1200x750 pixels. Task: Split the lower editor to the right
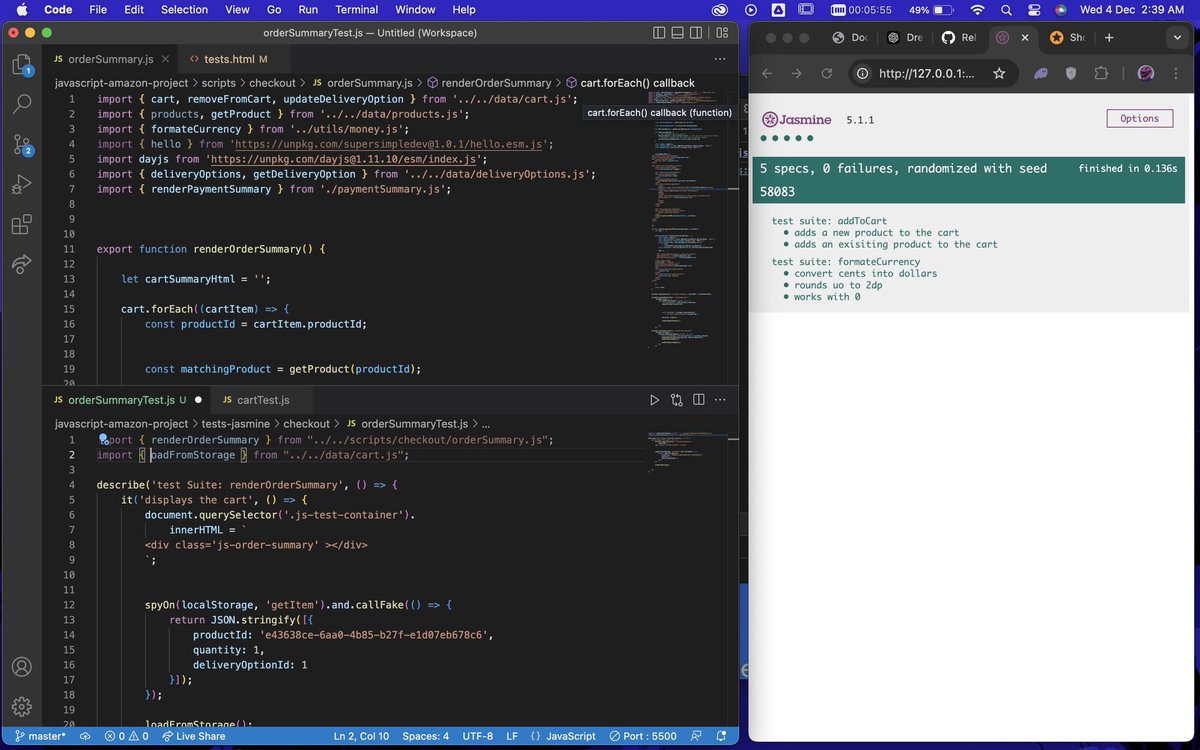700,400
